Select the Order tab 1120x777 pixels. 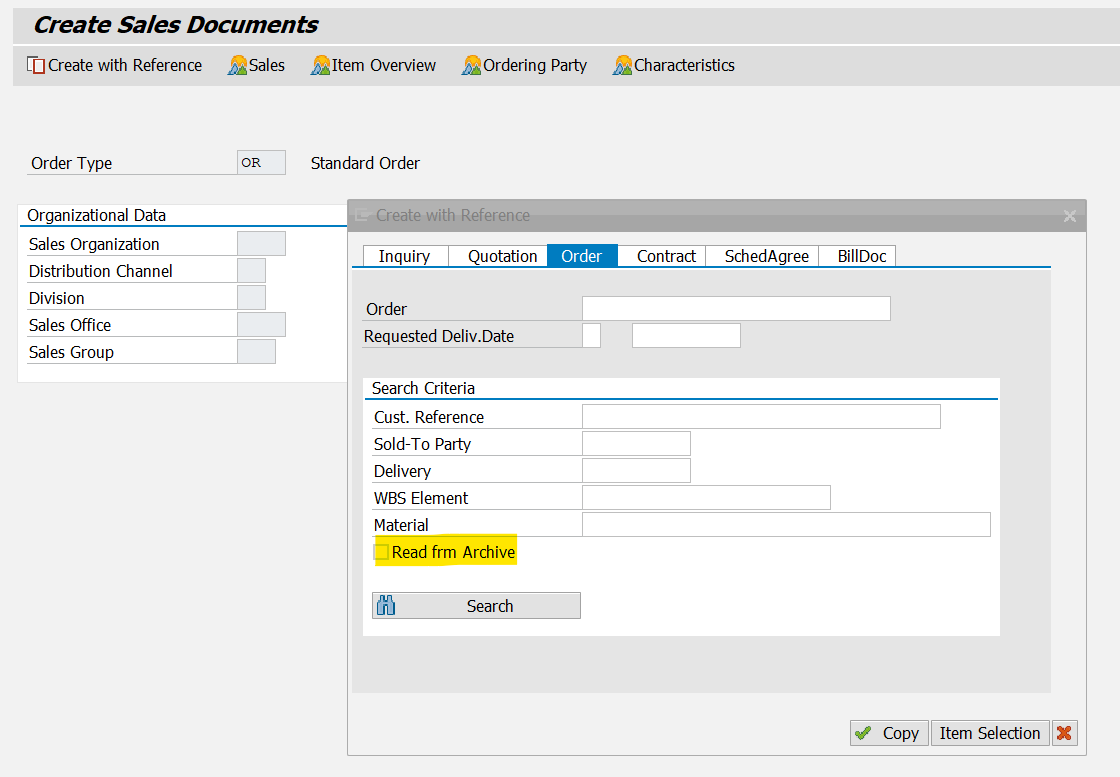pyautogui.click(x=582, y=256)
